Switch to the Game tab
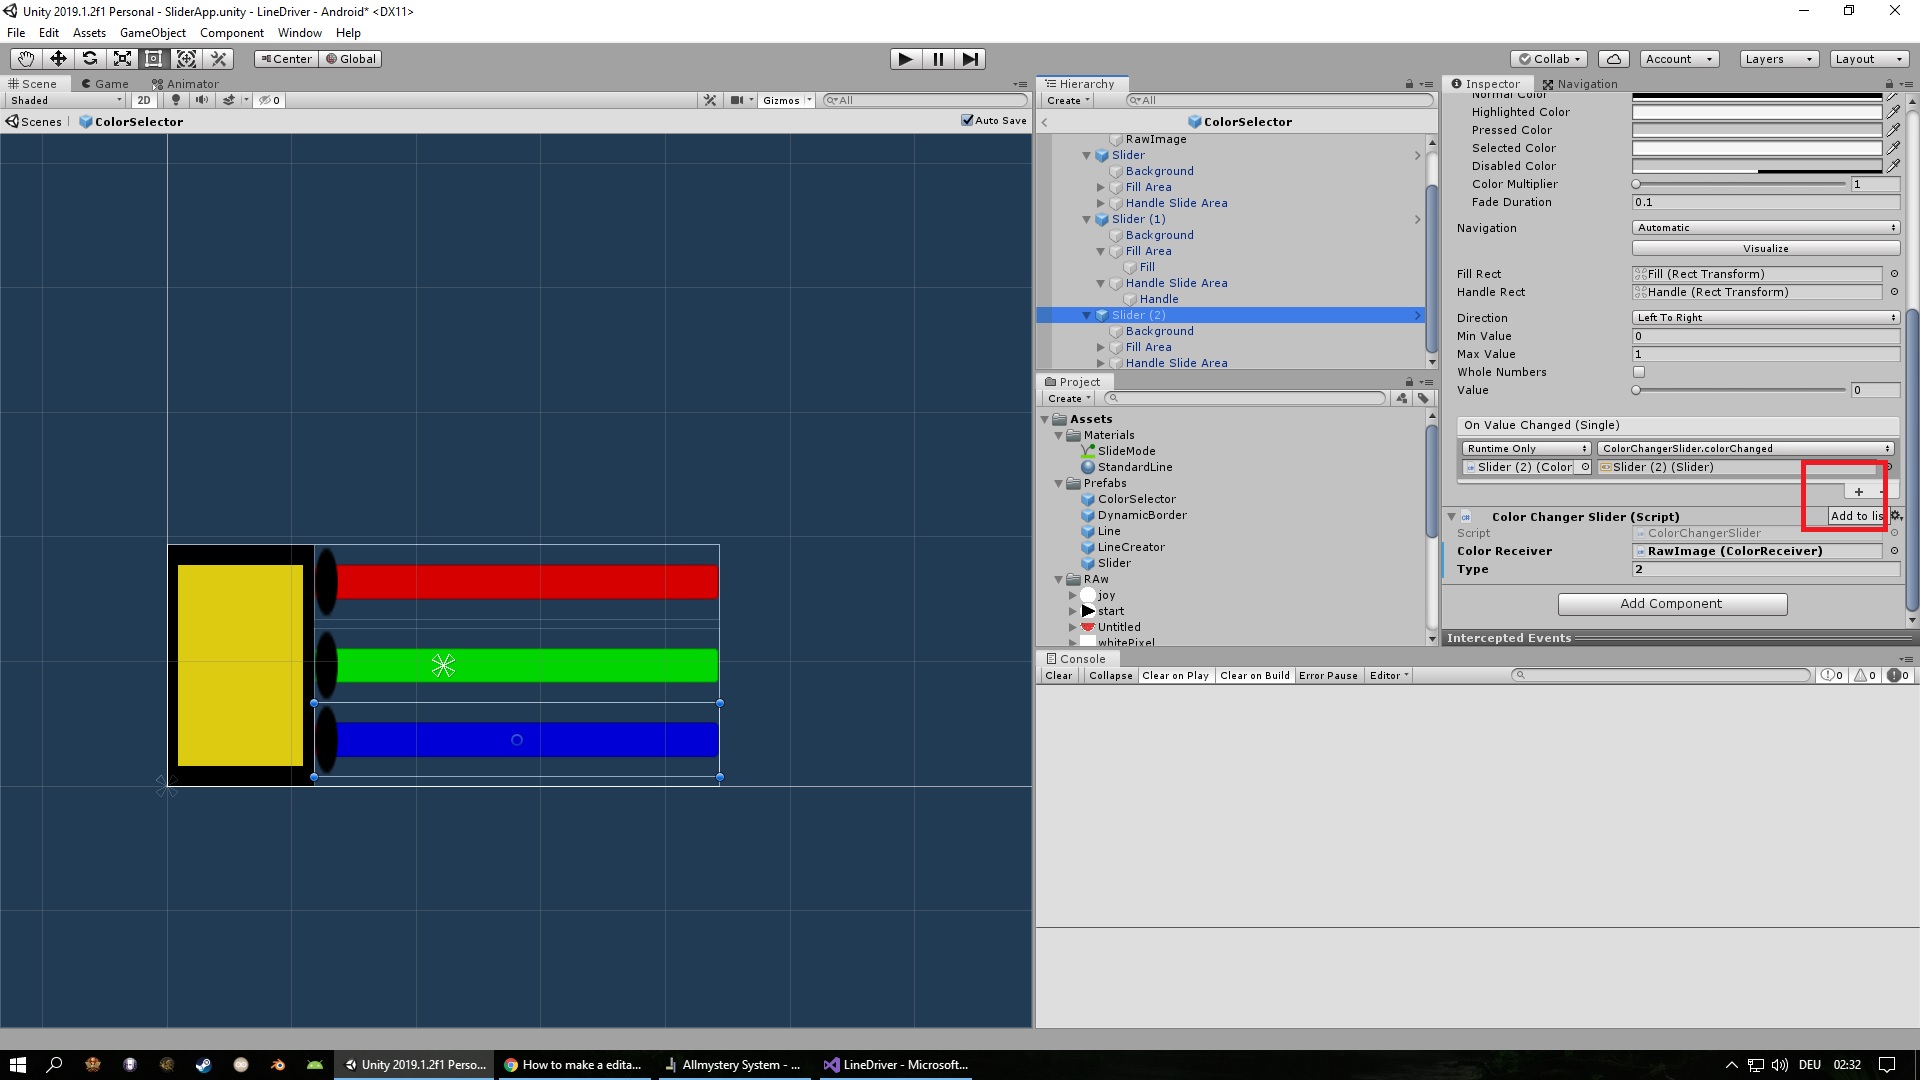The height and width of the screenshot is (1080, 1920). (105, 83)
